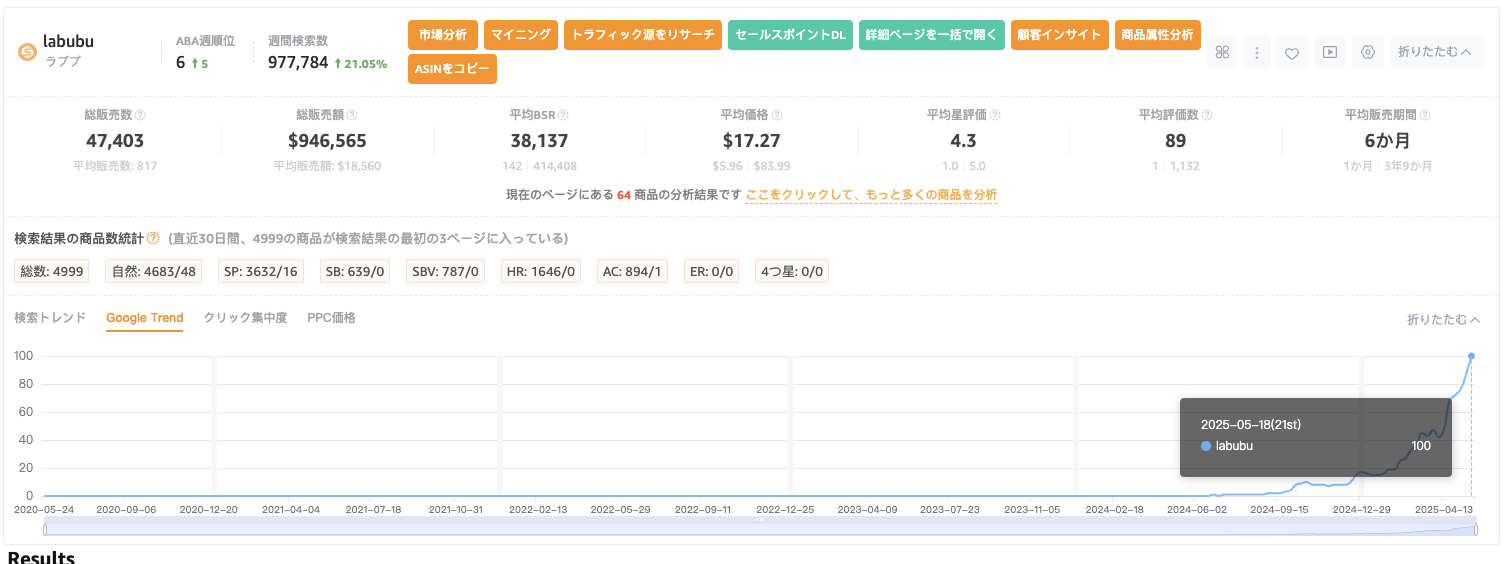Click the 平均BSR value 38,137
1508x564 pixels.
coord(539,141)
